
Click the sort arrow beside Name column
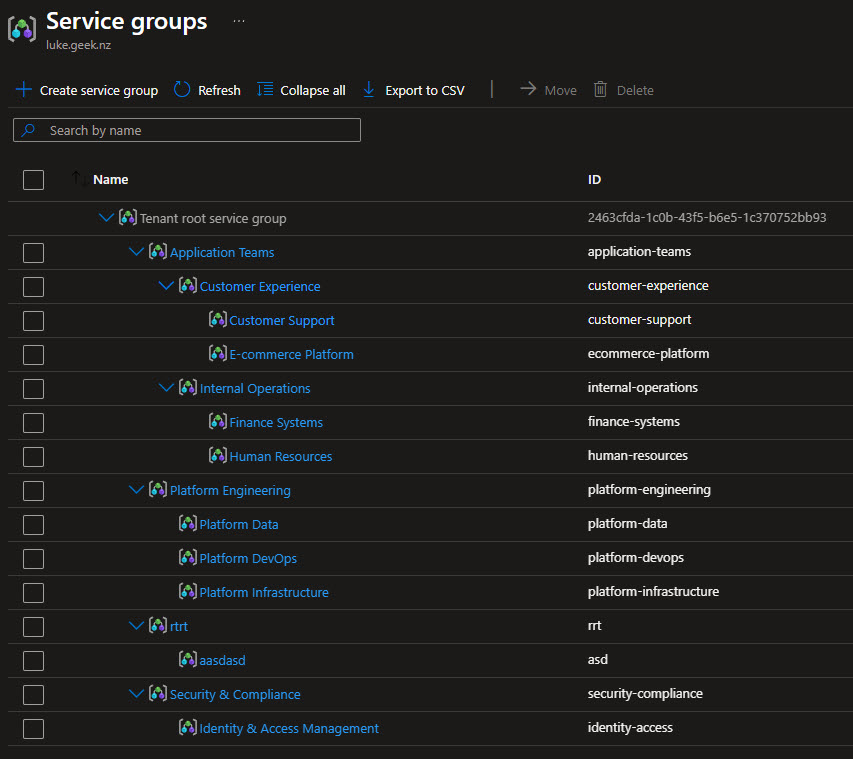(79, 178)
